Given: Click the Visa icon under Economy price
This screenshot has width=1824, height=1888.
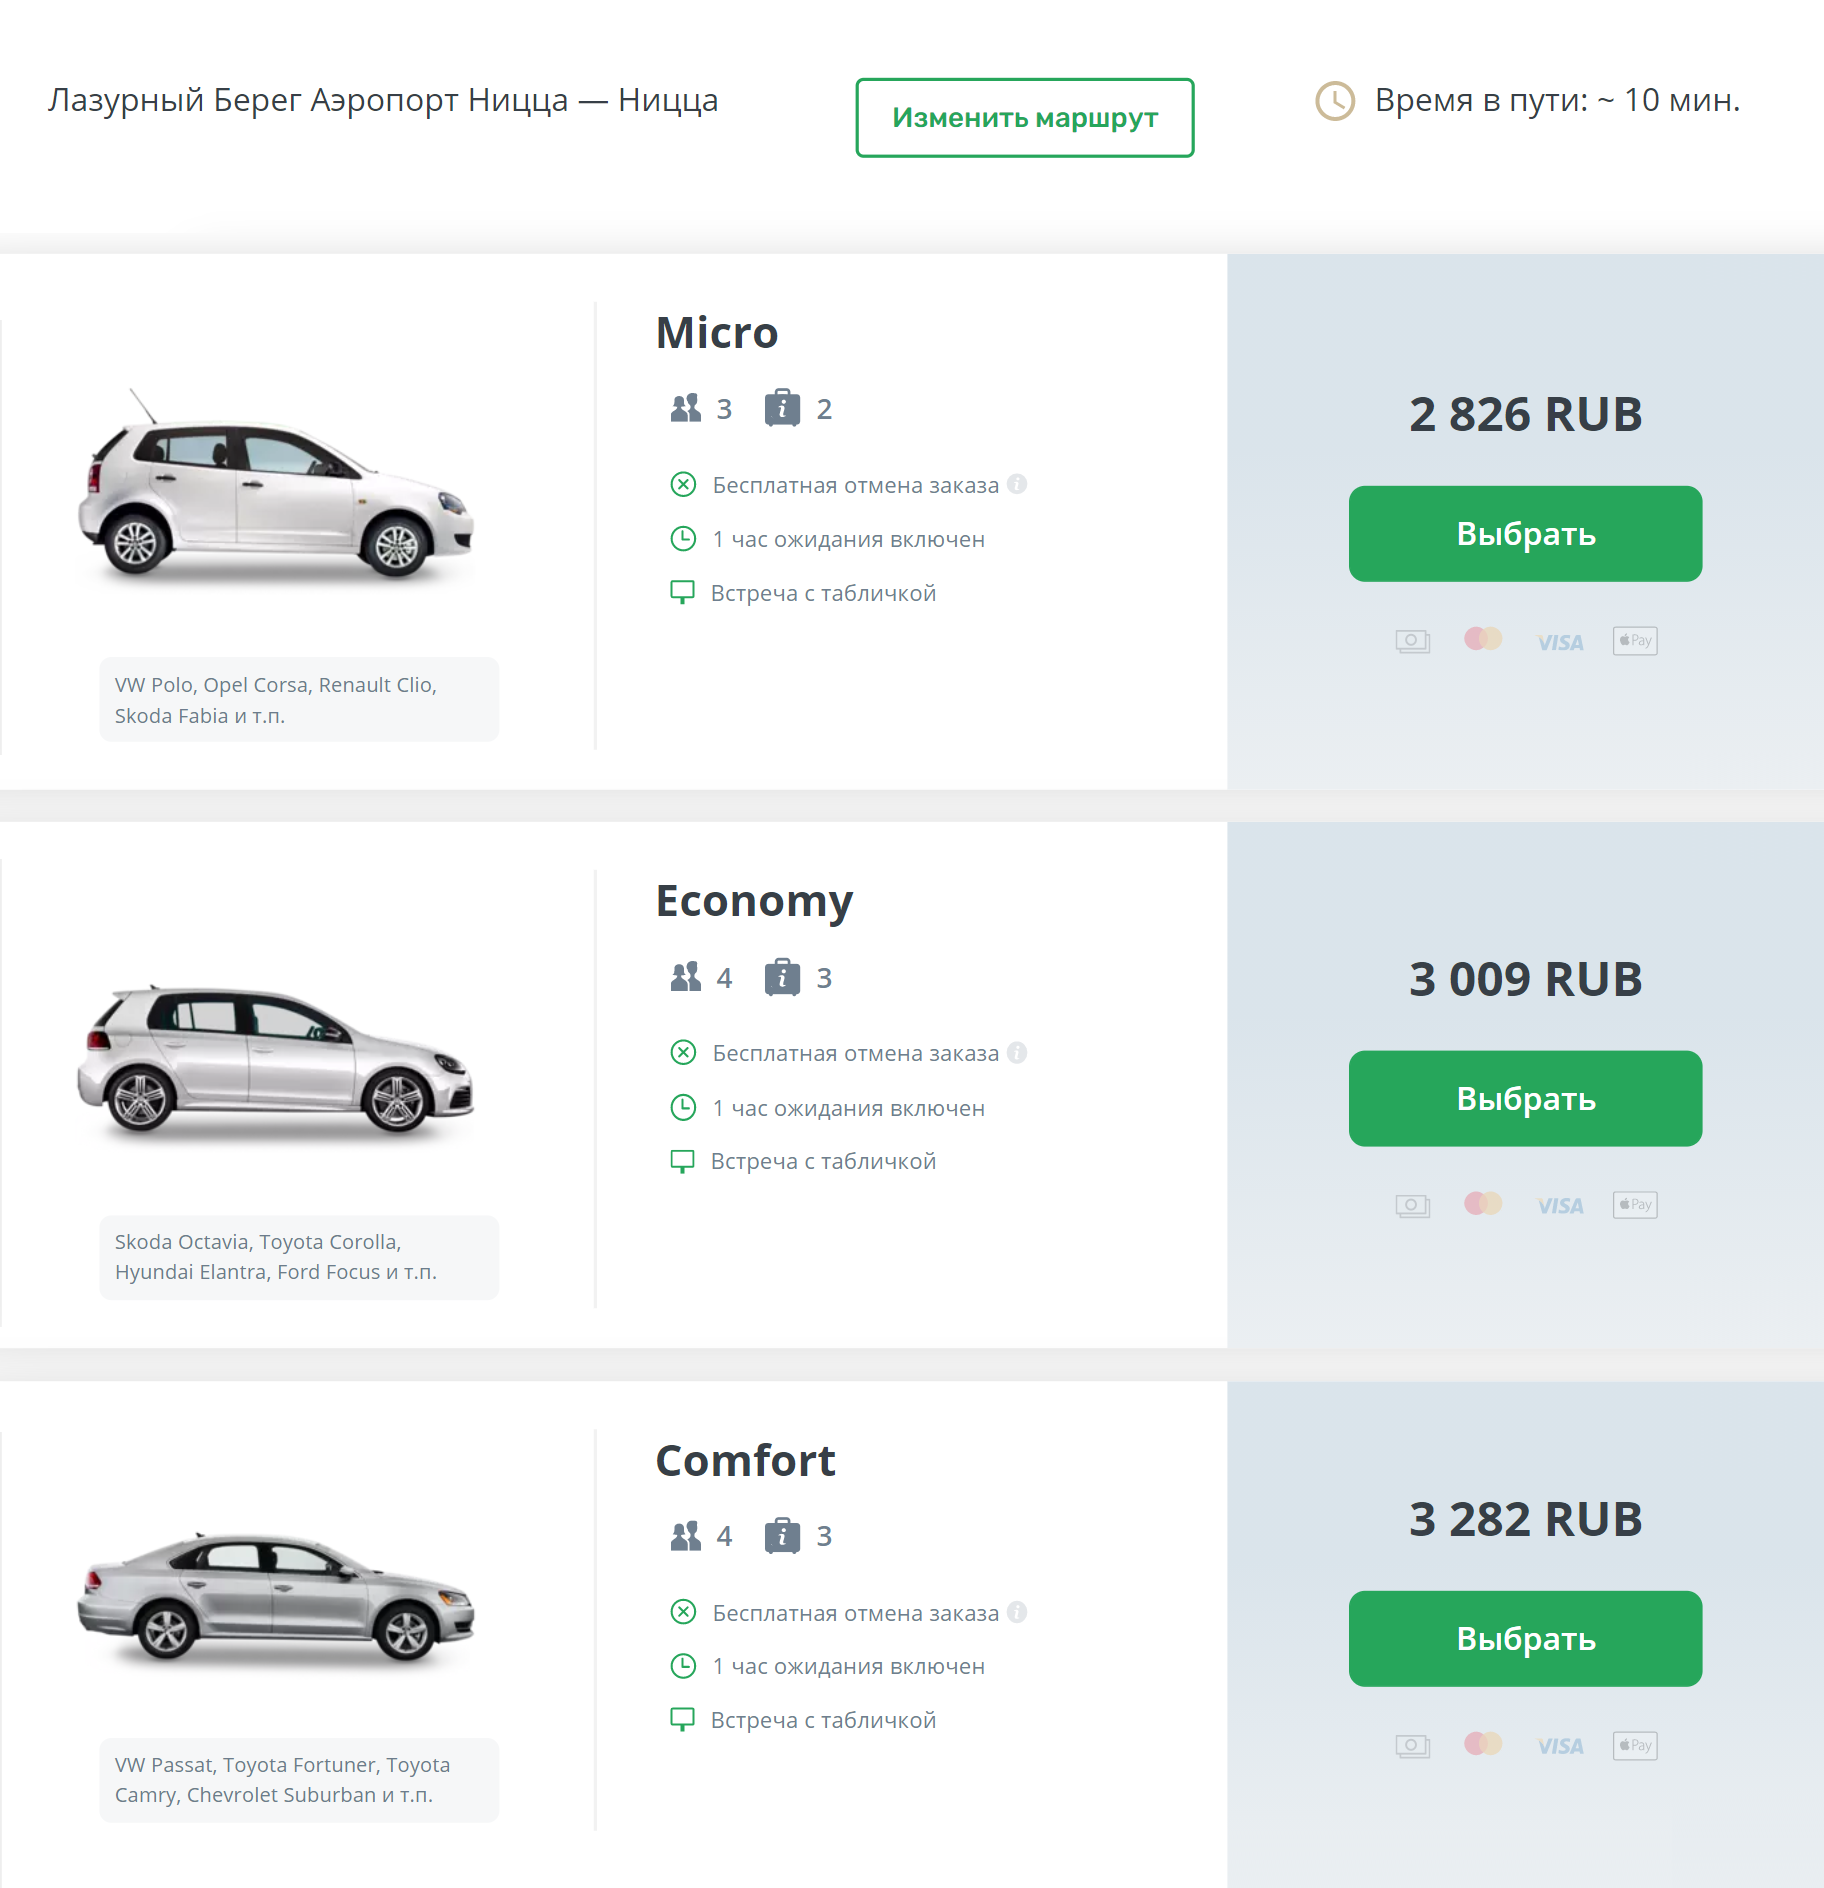Looking at the screenshot, I should [1560, 1206].
